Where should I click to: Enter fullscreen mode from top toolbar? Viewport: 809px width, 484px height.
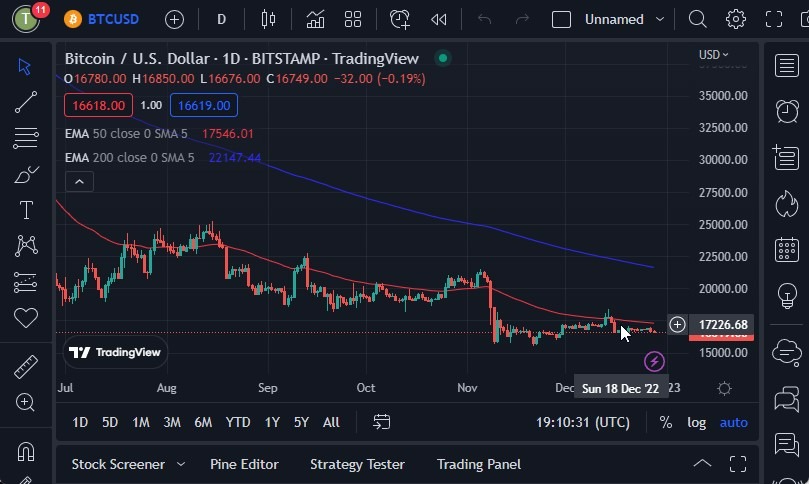coord(774,20)
